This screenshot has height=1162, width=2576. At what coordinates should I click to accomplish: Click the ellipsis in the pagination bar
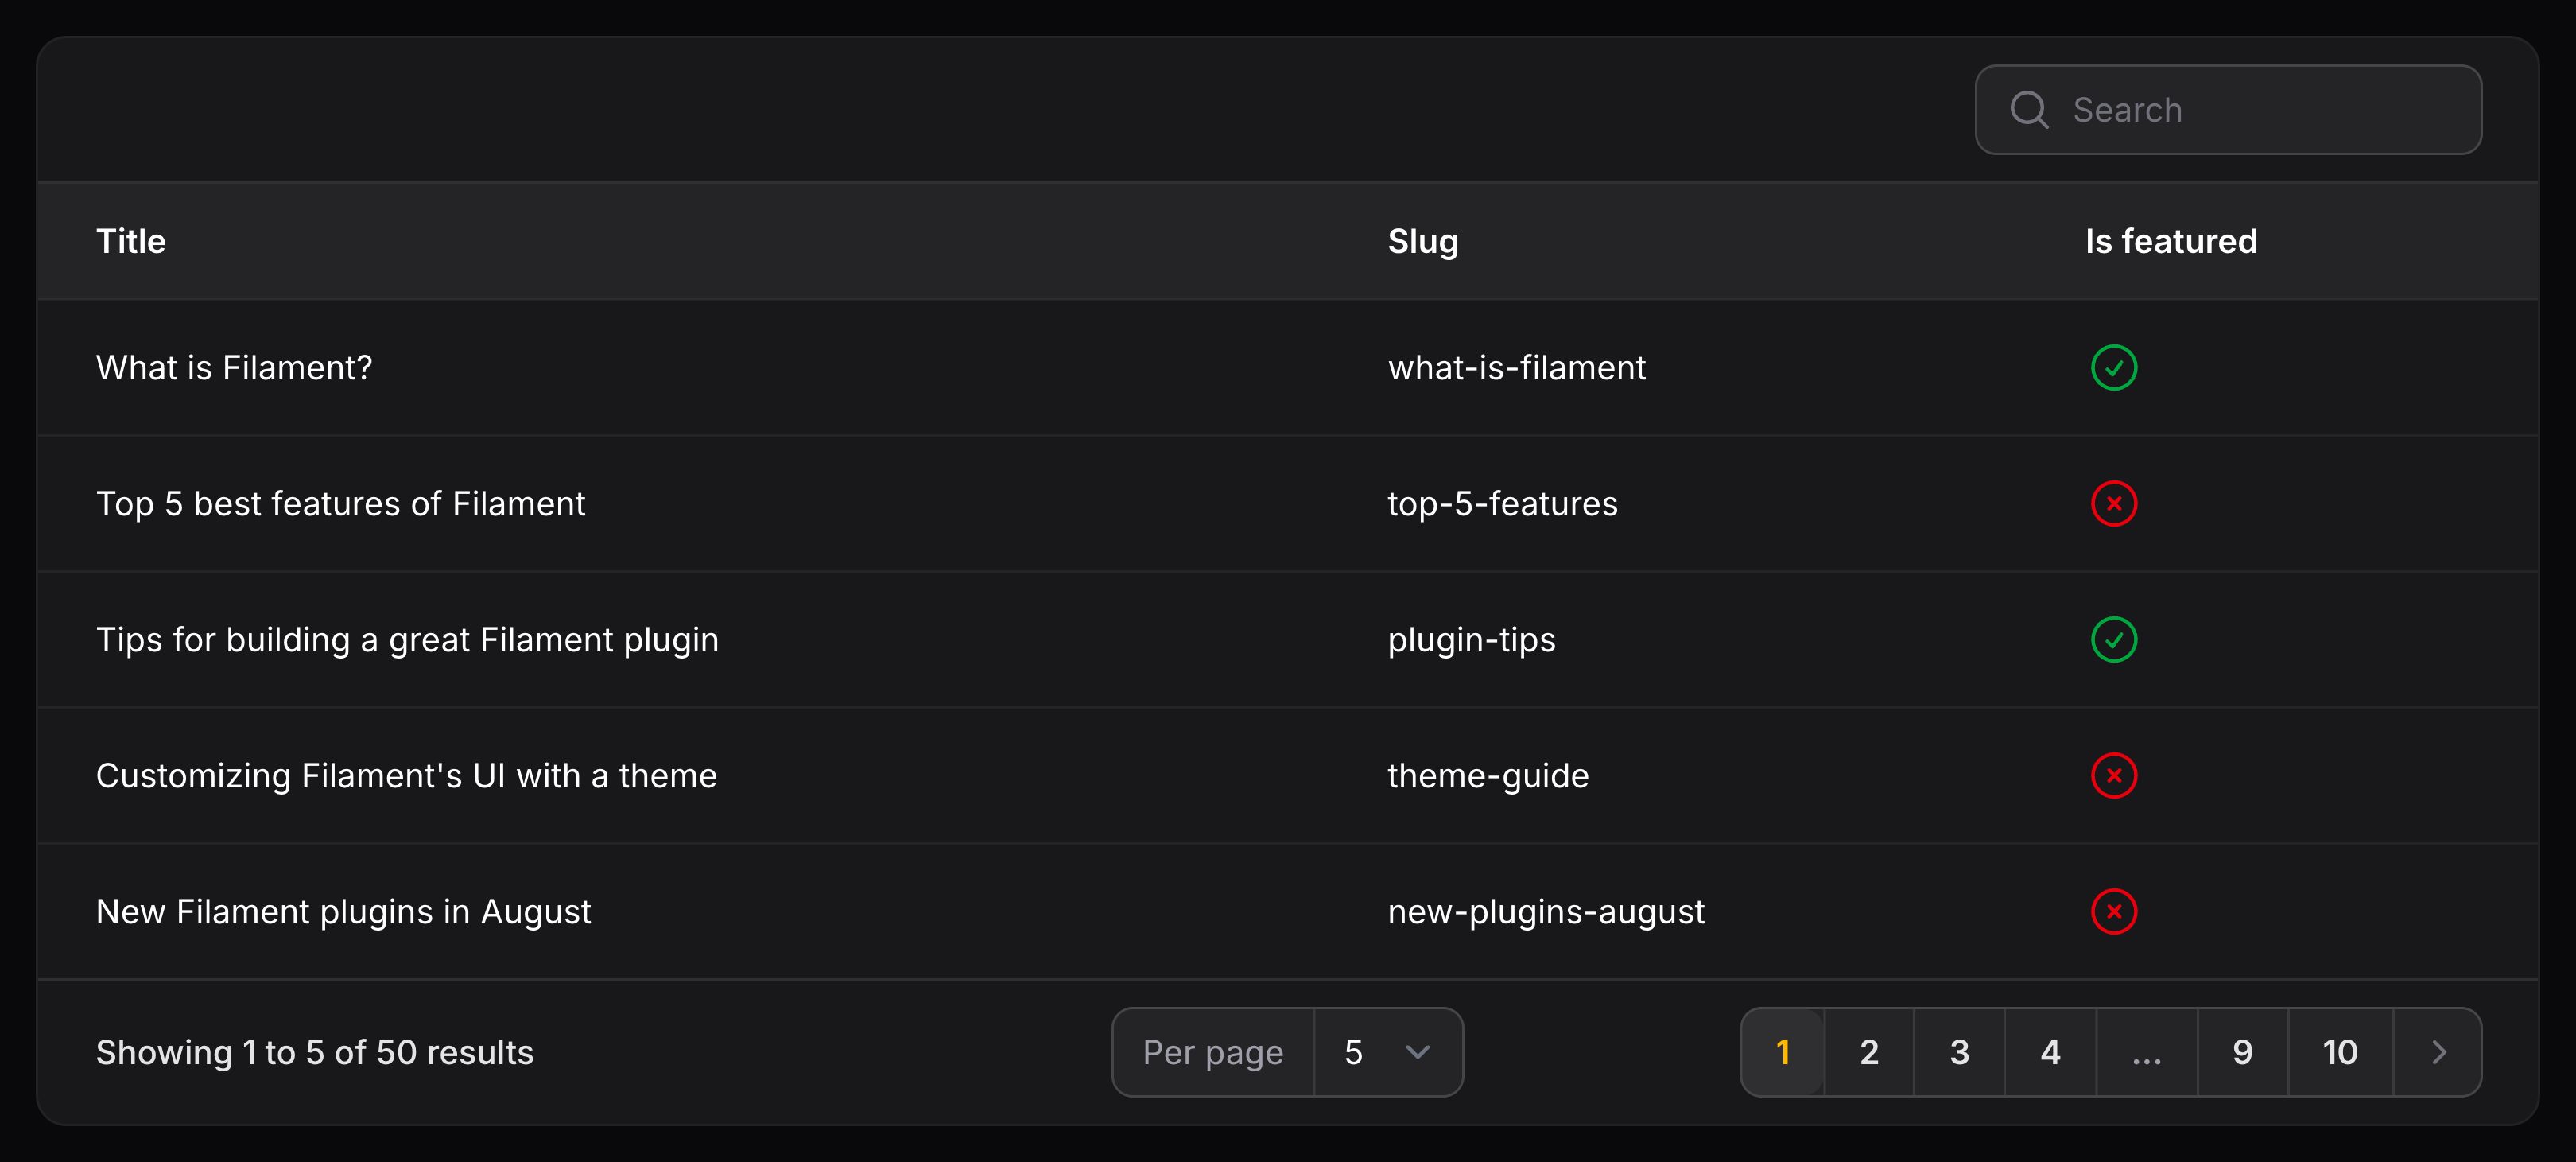(2146, 1052)
